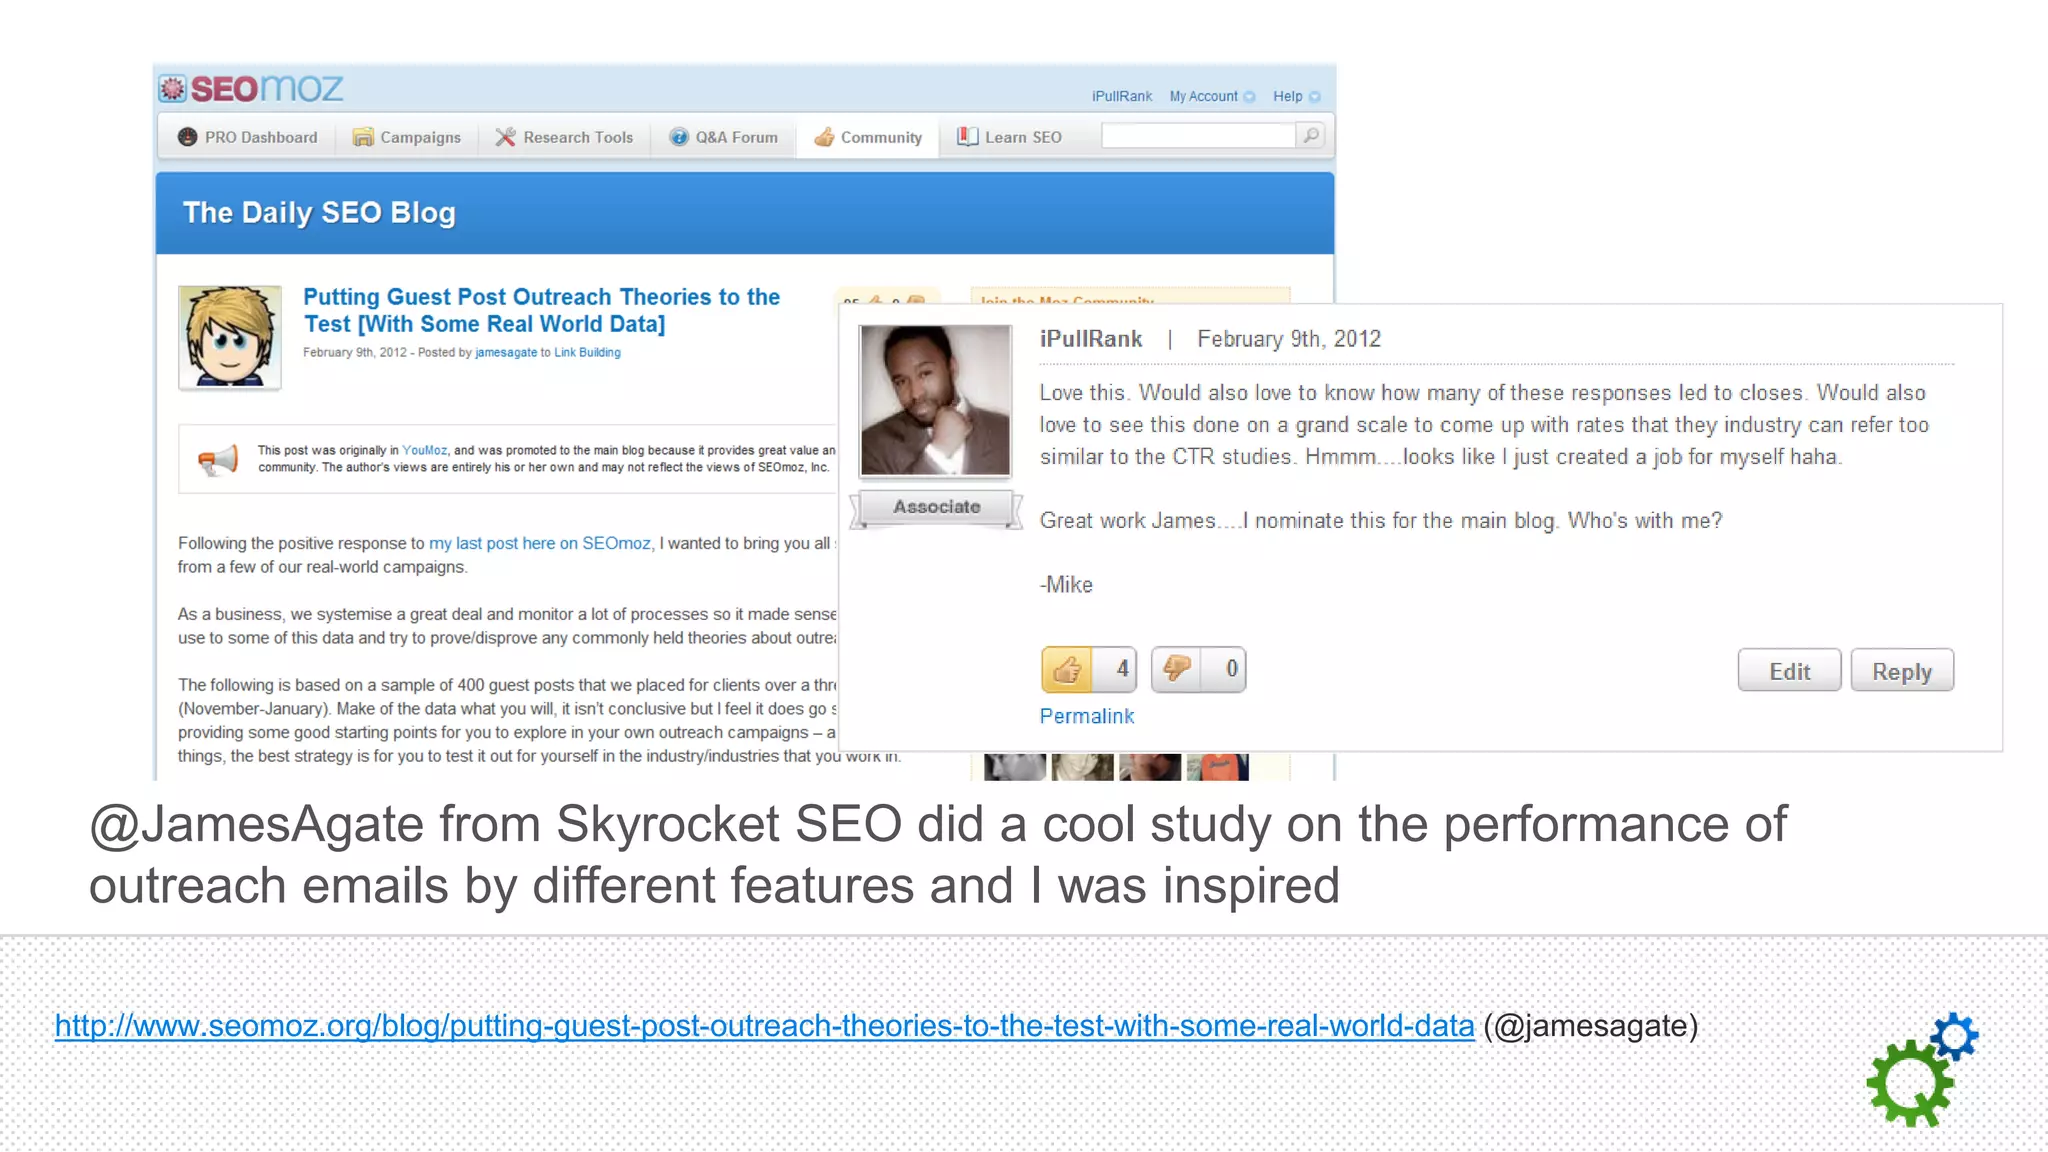Click the thumbs up count 4
The width and height of the screenshot is (2048, 1152).
click(1121, 669)
